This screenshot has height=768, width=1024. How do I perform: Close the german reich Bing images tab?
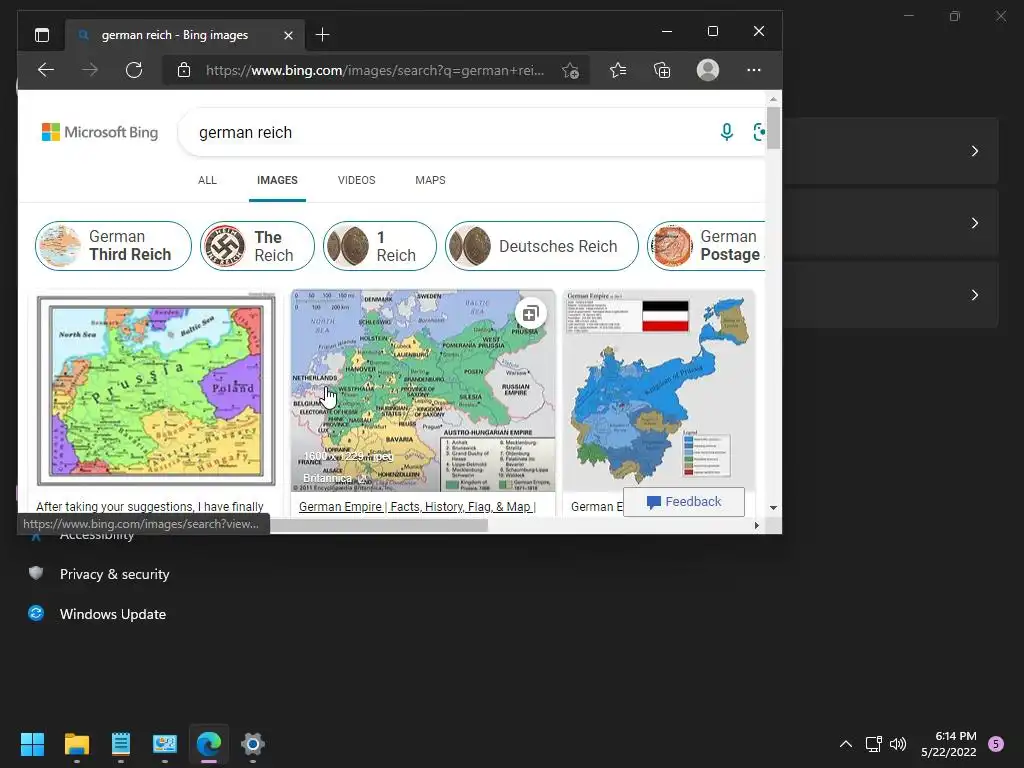(x=288, y=35)
